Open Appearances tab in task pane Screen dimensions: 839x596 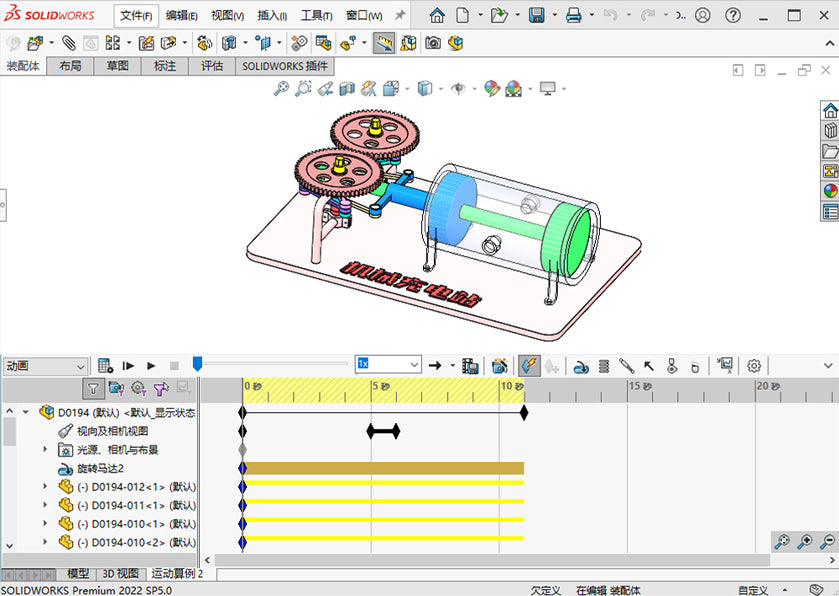point(830,191)
